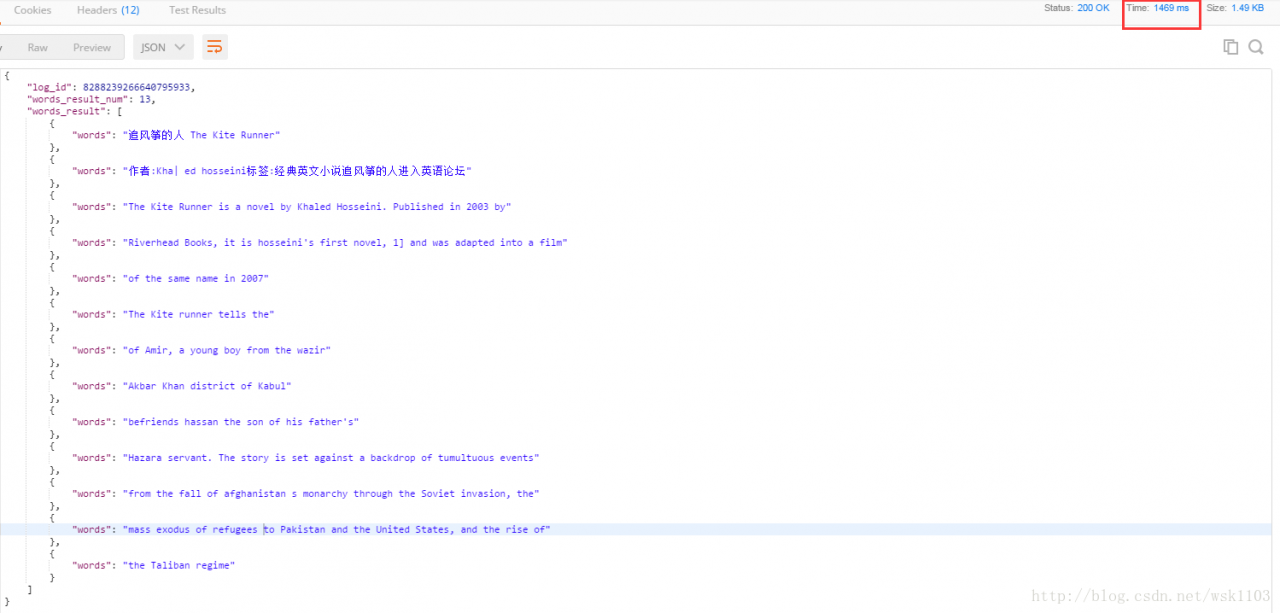Open the Headers (12) tab

click(x=108, y=10)
